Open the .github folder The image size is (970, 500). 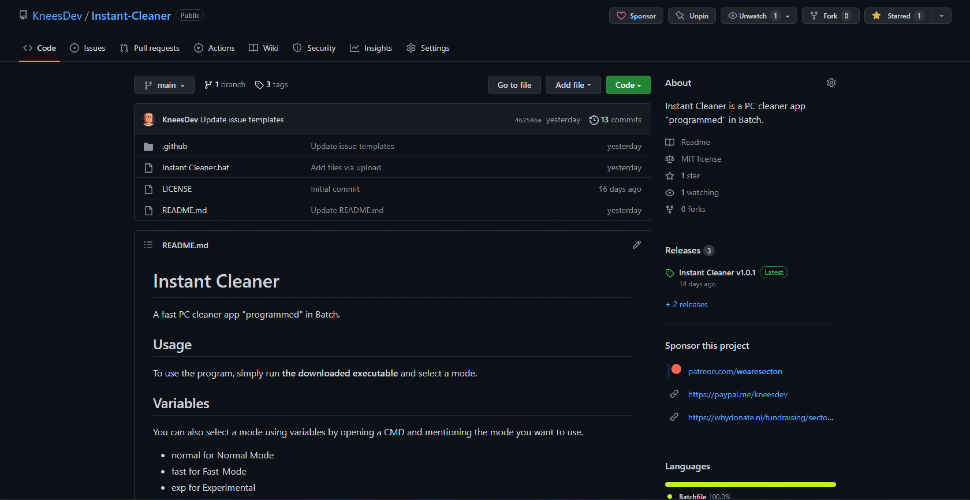(174, 147)
